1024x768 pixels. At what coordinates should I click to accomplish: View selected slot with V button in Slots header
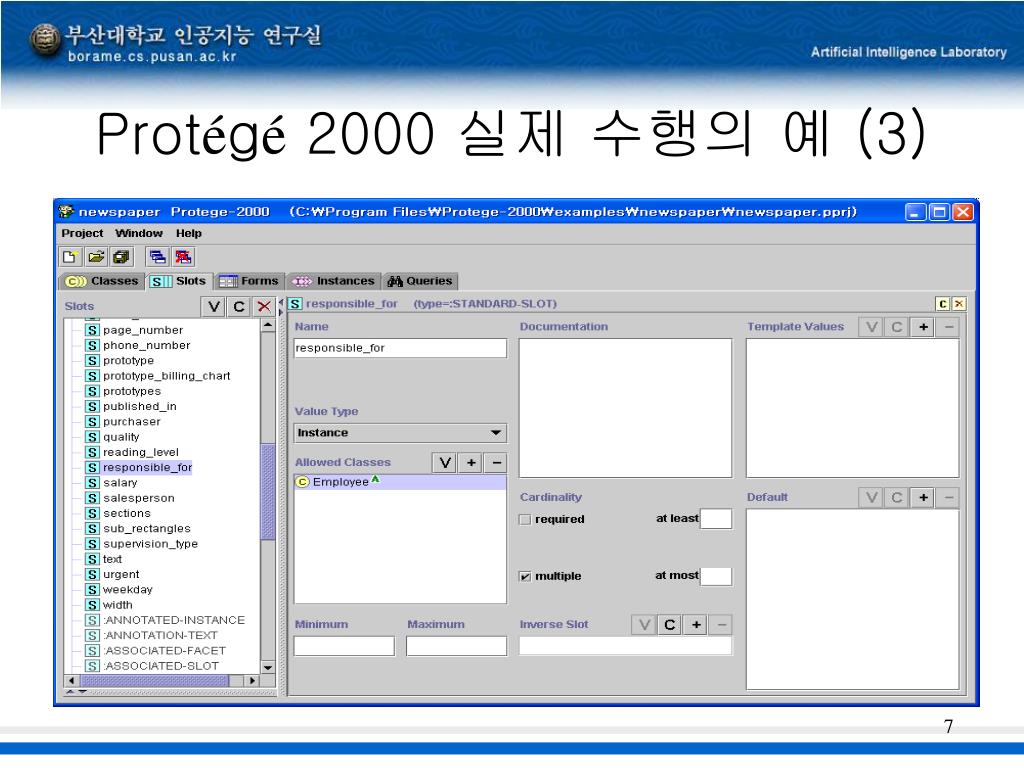(x=214, y=306)
